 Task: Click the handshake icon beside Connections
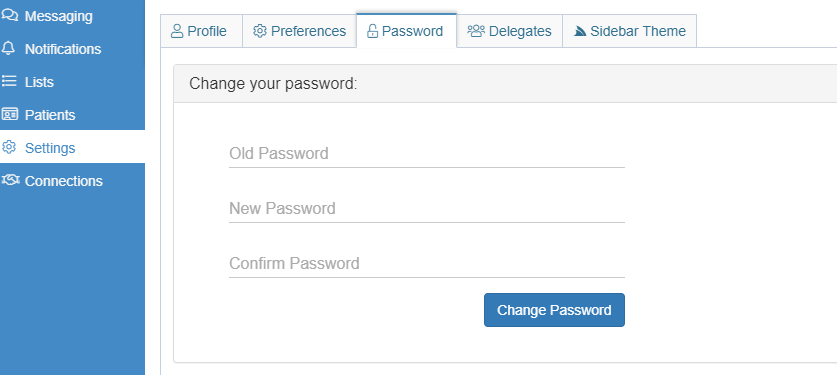point(10,180)
